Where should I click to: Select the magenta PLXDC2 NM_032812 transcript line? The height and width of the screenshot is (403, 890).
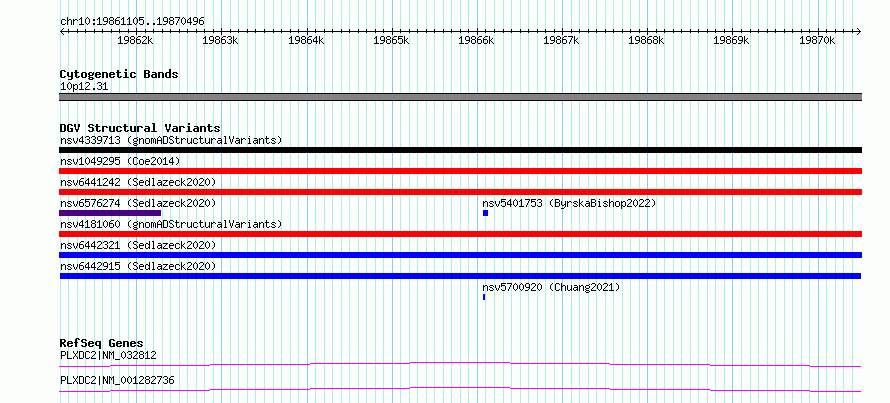point(460,364)
